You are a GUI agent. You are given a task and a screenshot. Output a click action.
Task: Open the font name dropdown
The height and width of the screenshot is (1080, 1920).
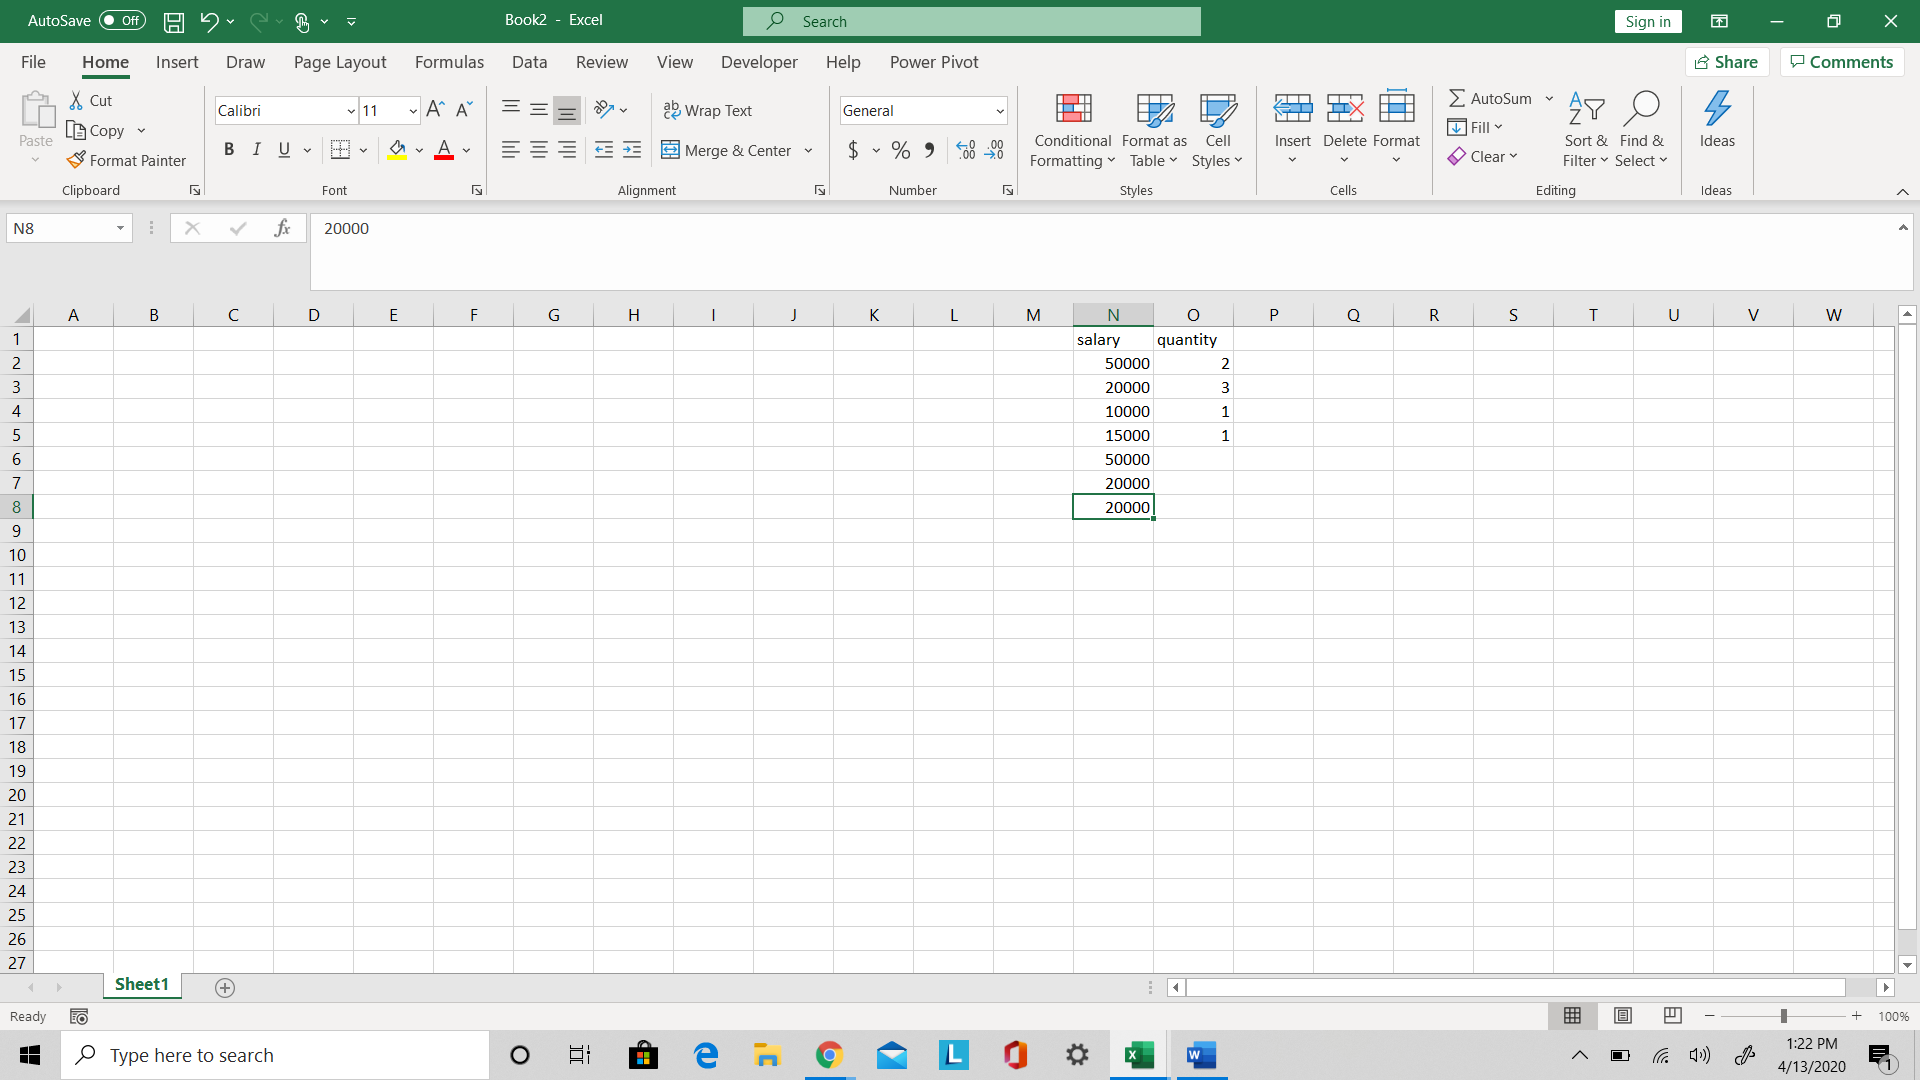[351, 111]
